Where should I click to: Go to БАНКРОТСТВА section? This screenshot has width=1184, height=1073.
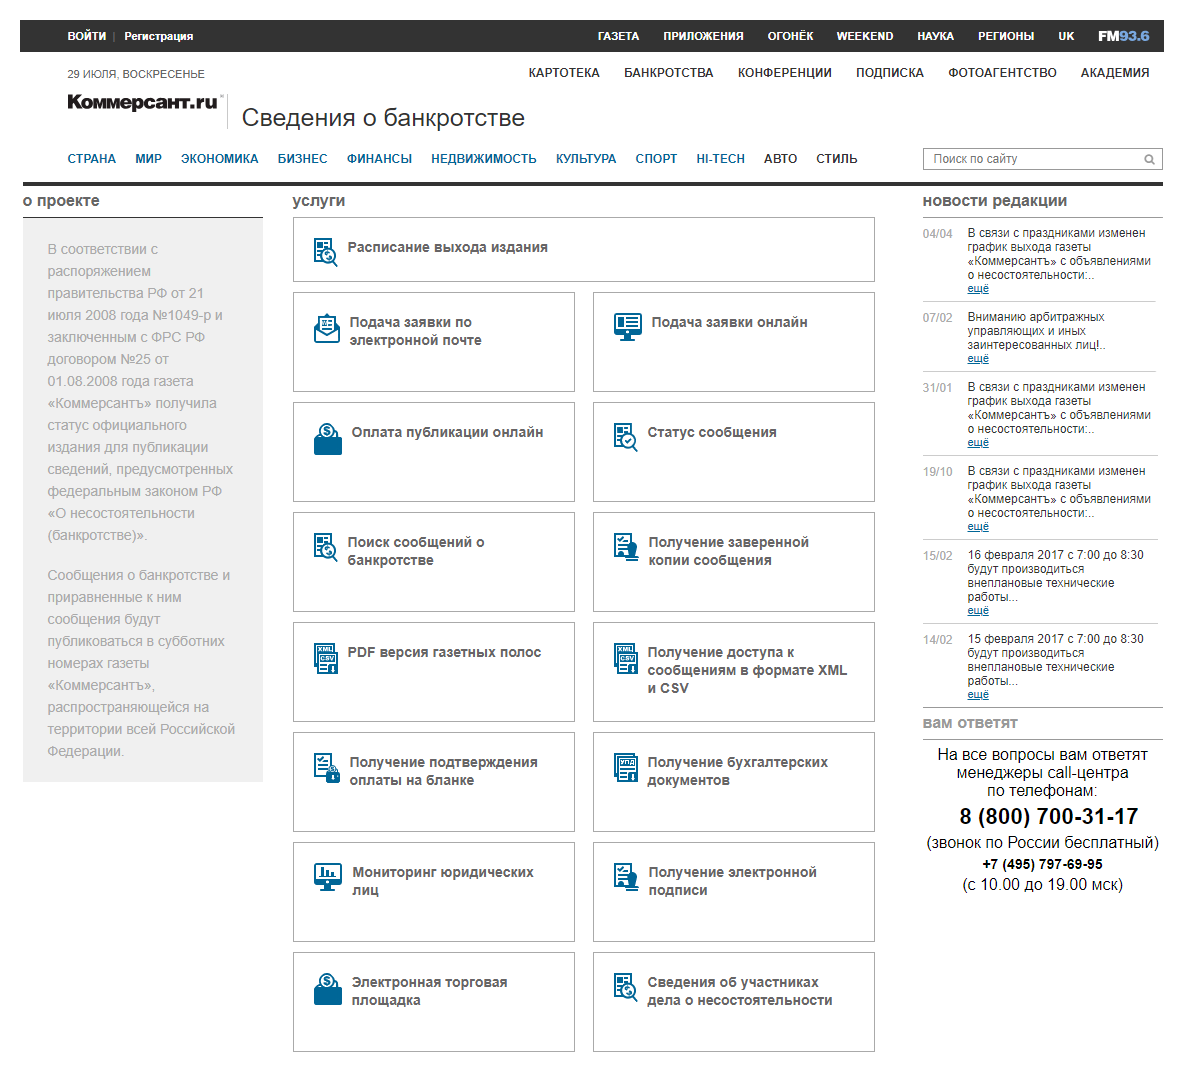coord(668,72)
